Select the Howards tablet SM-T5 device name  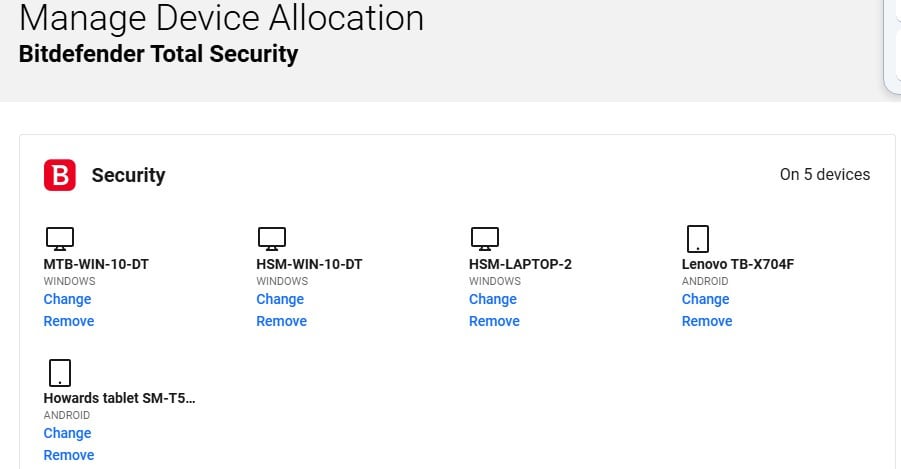pos(119,398)
